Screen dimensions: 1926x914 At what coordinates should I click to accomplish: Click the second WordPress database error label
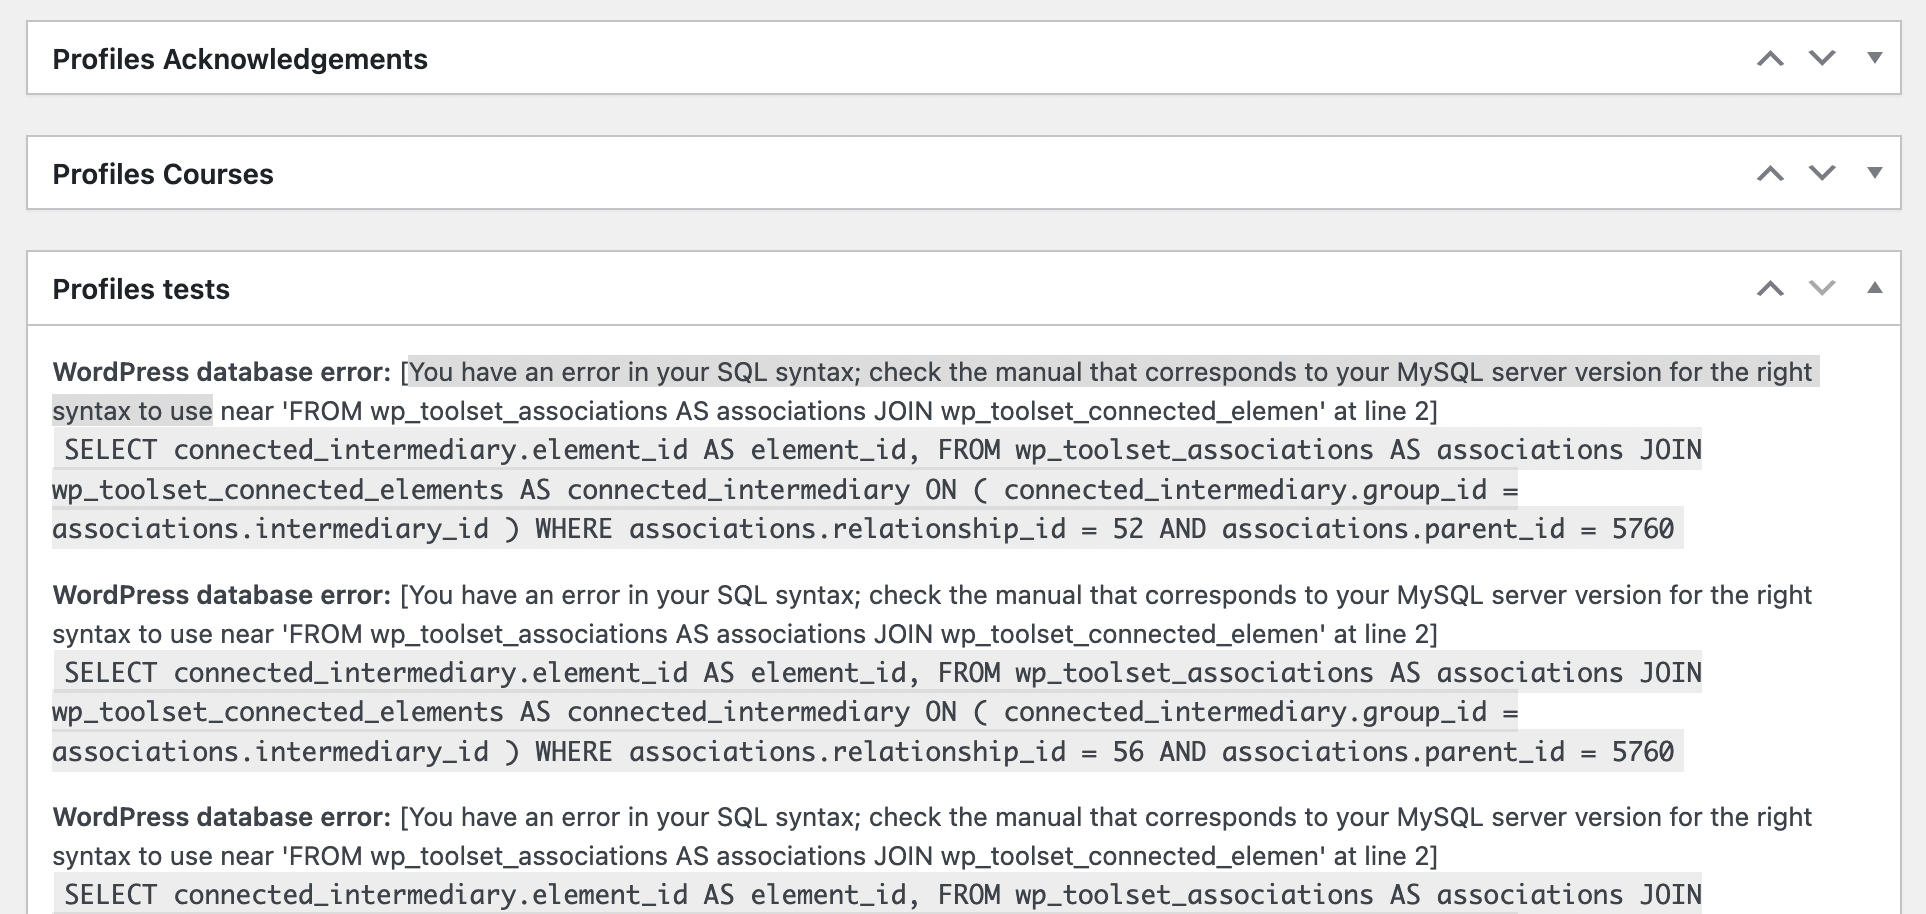222,596
